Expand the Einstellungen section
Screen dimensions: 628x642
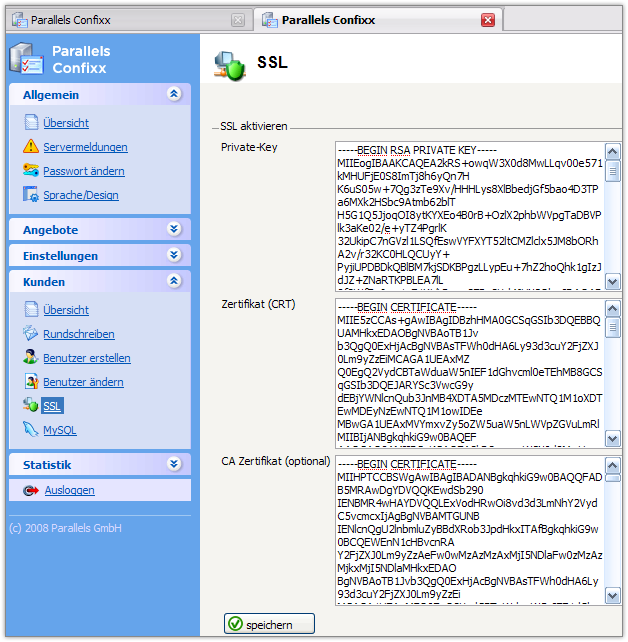tap(174, 256)
